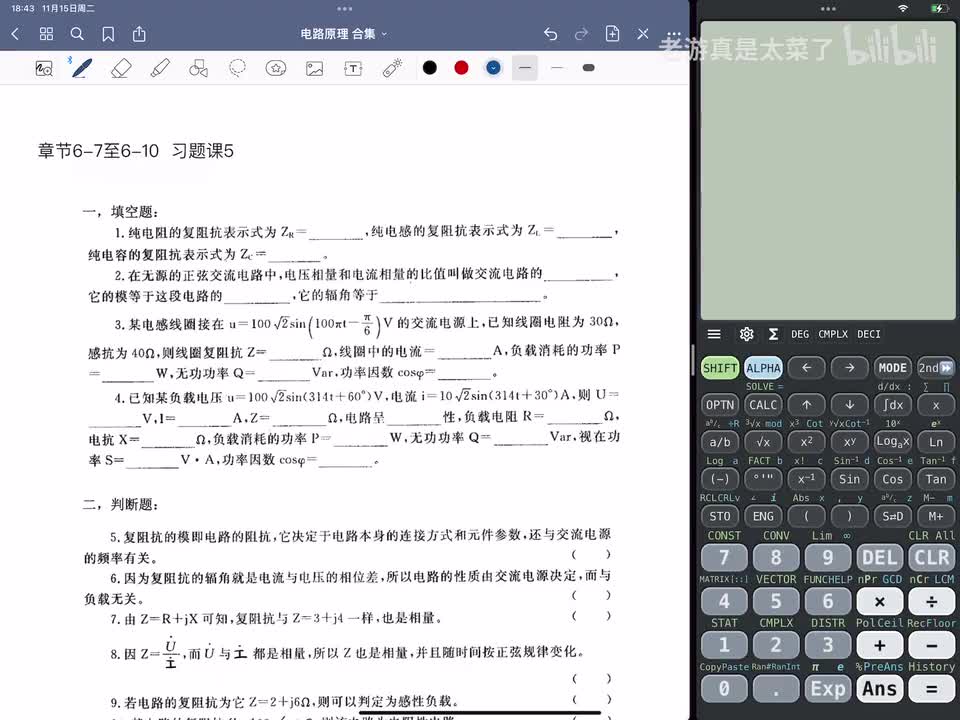
Task: Tap the number 7 key
Action: [x=724, y=558]
